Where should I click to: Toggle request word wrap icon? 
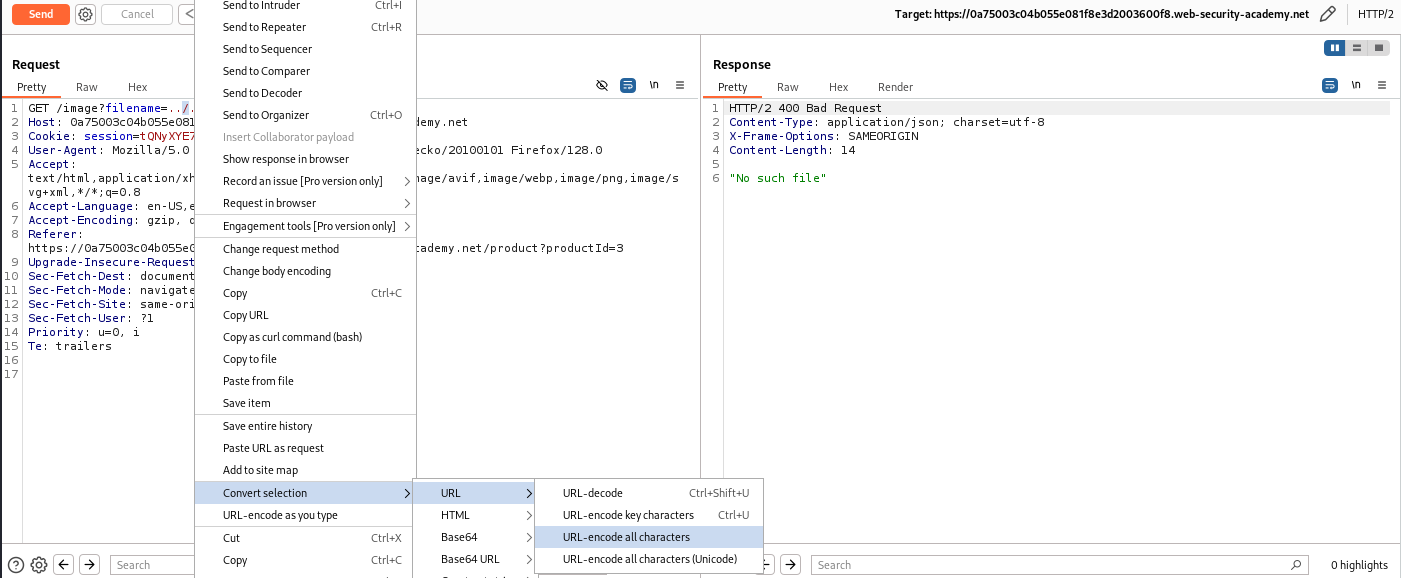click(628, 86)
